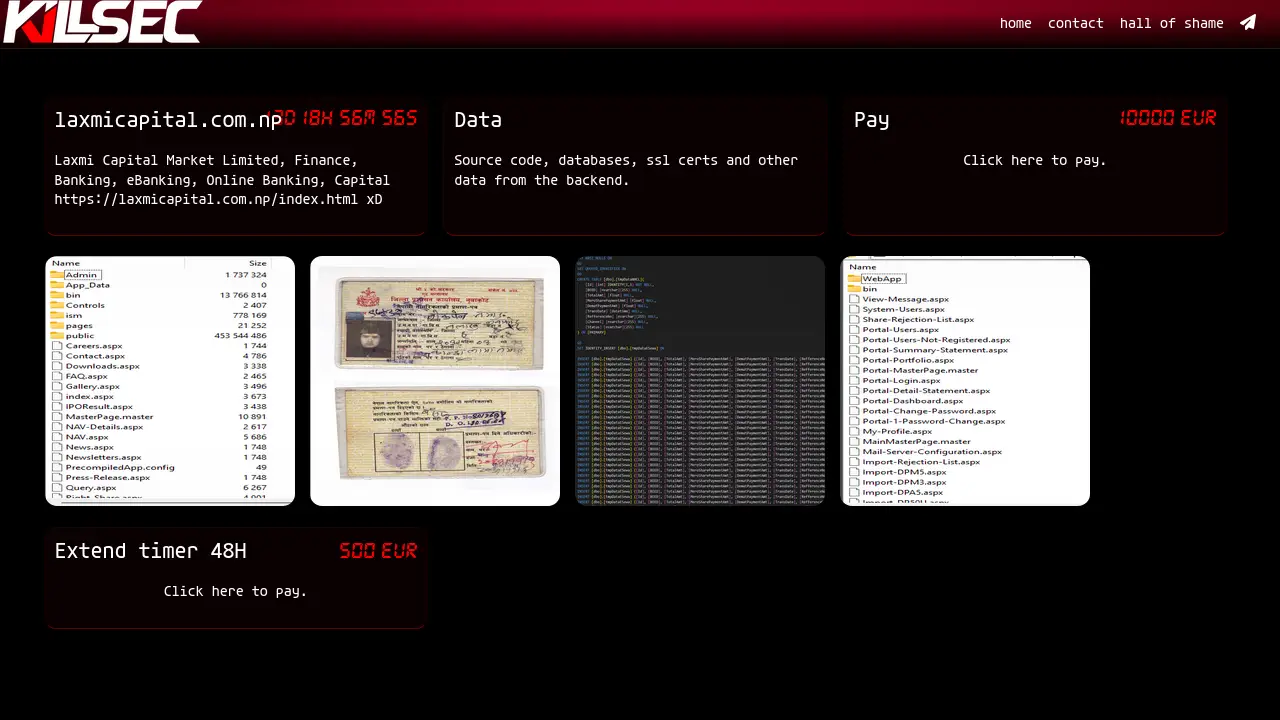Open the WebApp folder file listing thumbnail

click(965, 381)
